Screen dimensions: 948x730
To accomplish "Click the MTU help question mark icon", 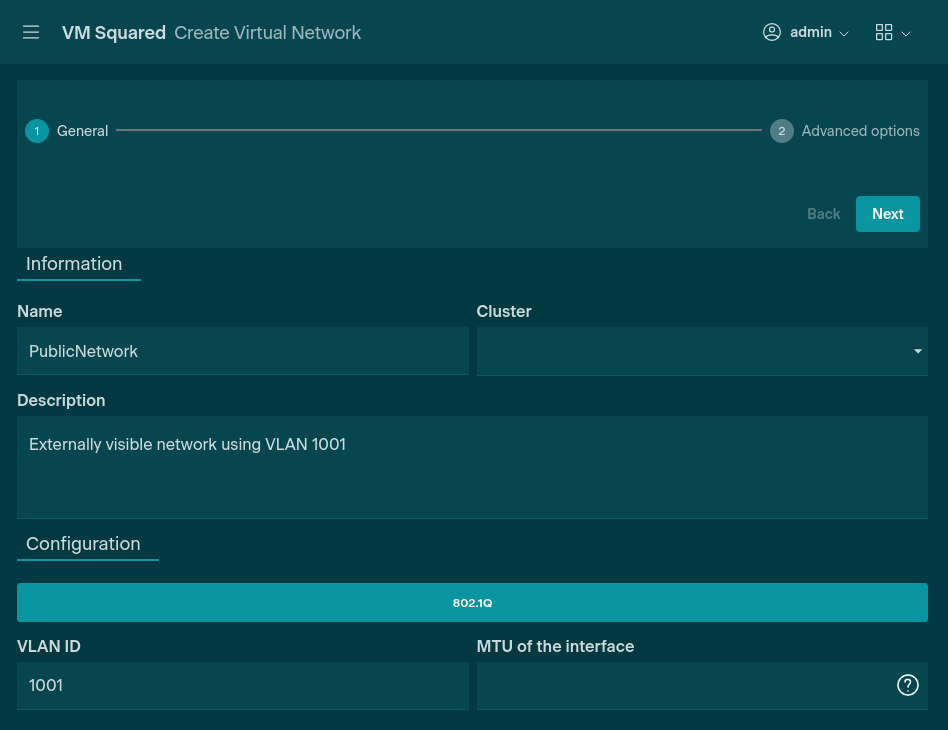I will 907,685.
